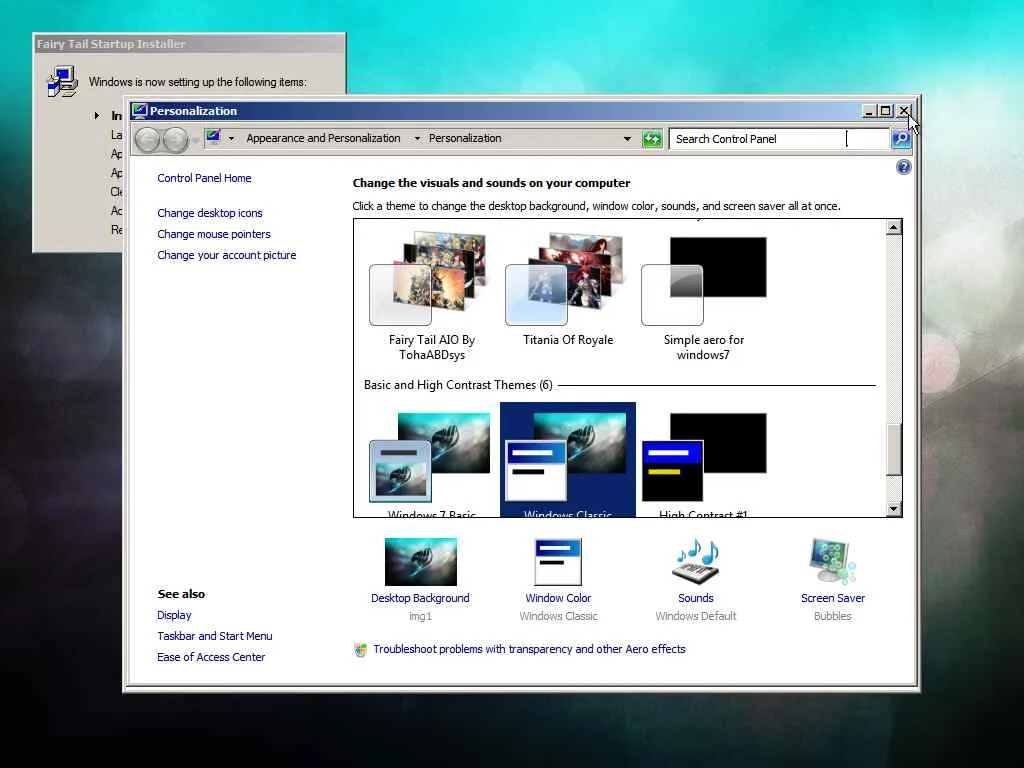Click the theme list scroll down arrow

pos(894,509)
